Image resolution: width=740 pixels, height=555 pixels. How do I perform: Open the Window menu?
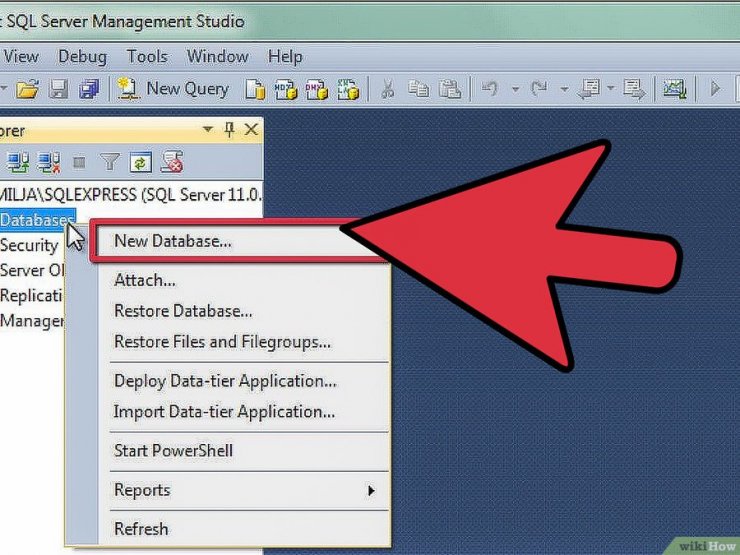point(218,56)
